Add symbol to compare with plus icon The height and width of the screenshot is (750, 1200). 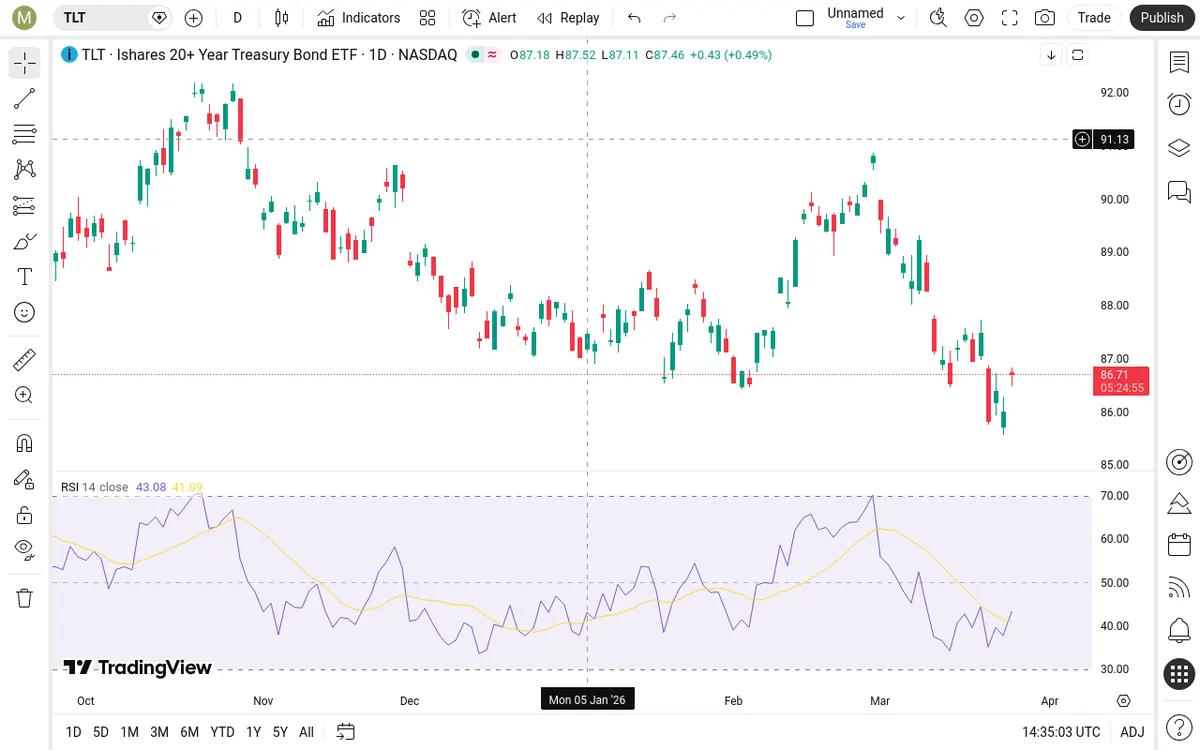tap(194, 17)
